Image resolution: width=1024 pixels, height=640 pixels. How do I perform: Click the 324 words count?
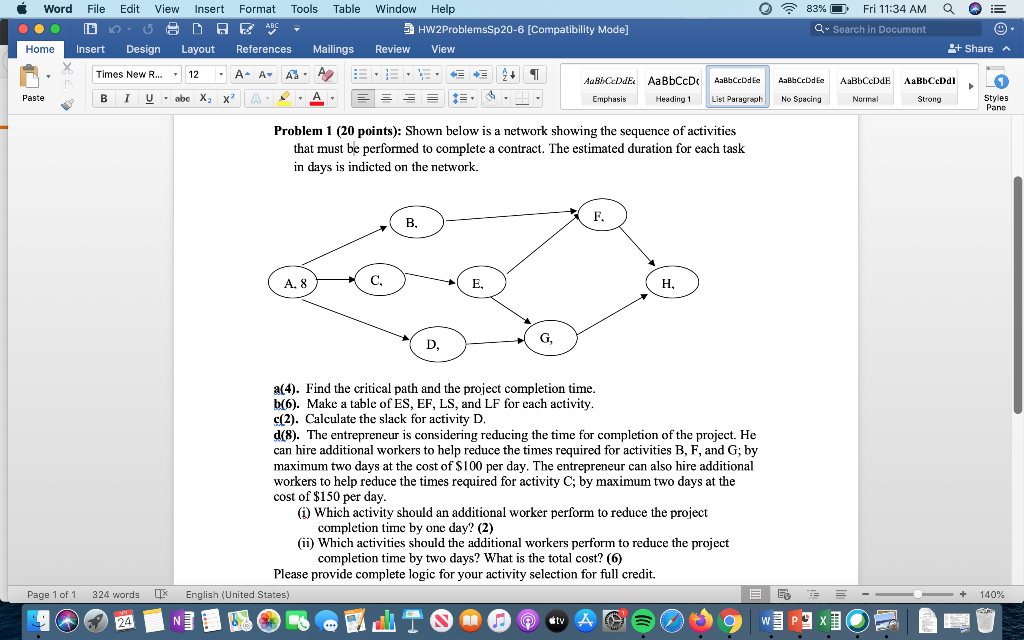pos(116,594)
